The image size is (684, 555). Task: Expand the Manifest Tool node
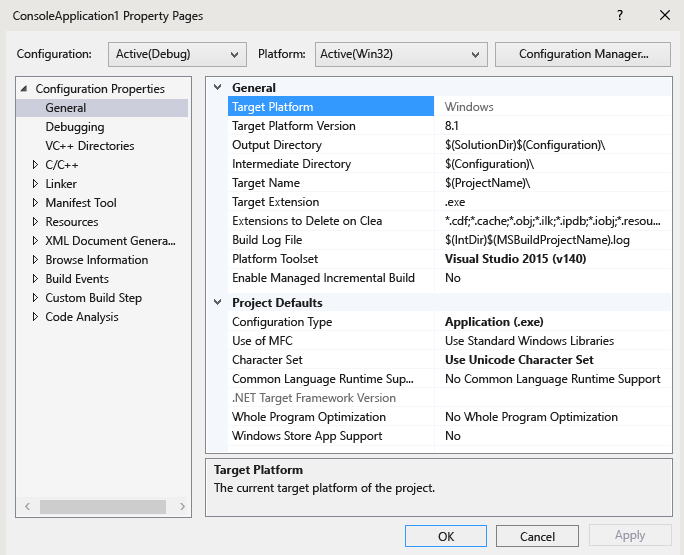35,203
